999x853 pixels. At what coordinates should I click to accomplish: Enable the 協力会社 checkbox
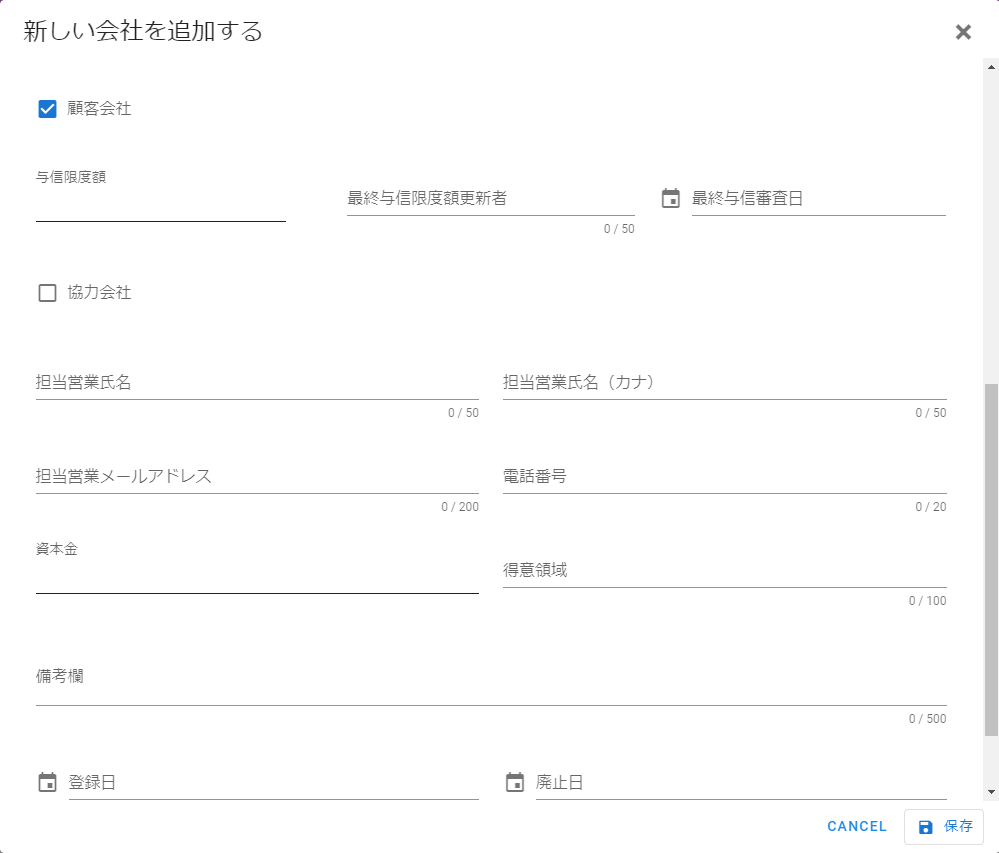coord(46,292)
